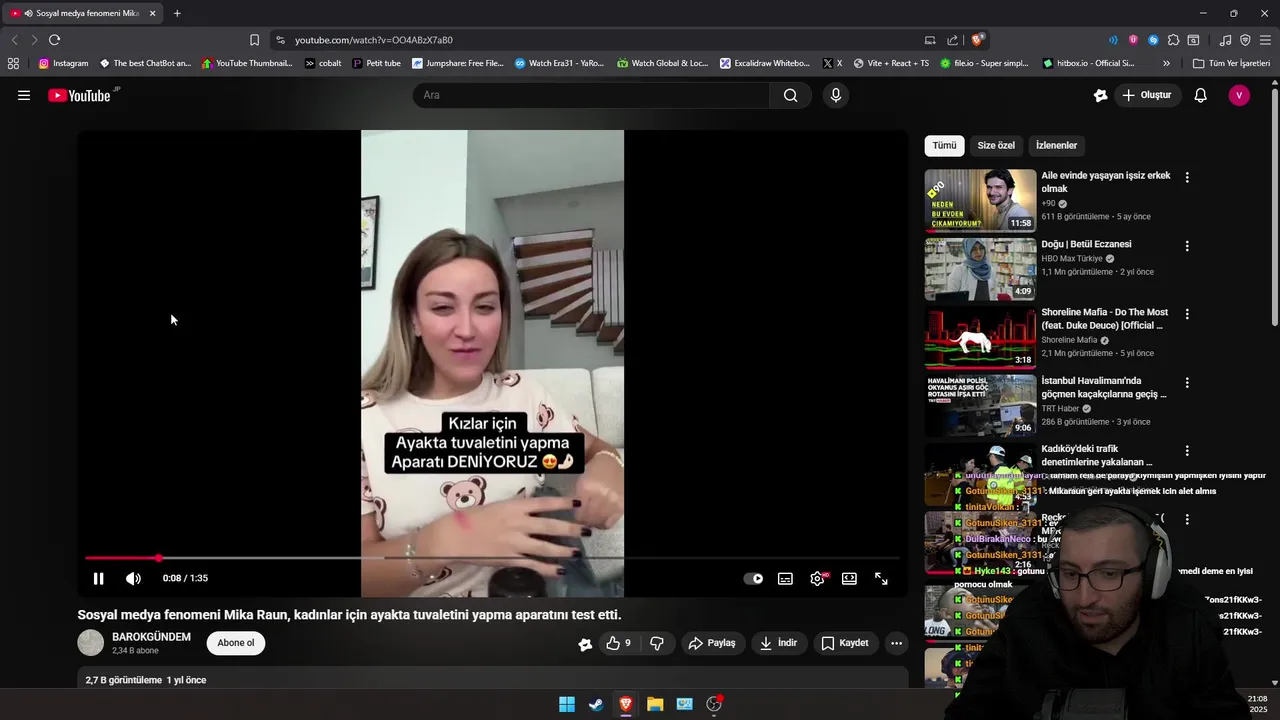The width and height of the screenshot is (1280, 720).
Task: Select the Size özel filter chip
Action: [996, 146]
